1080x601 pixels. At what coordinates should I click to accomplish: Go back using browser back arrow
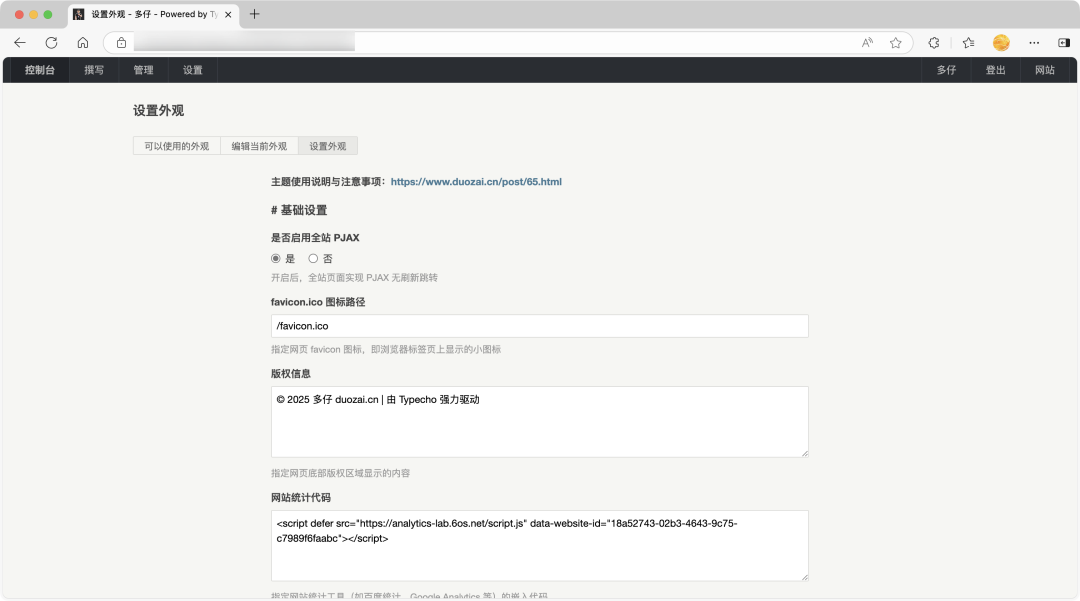20,43
